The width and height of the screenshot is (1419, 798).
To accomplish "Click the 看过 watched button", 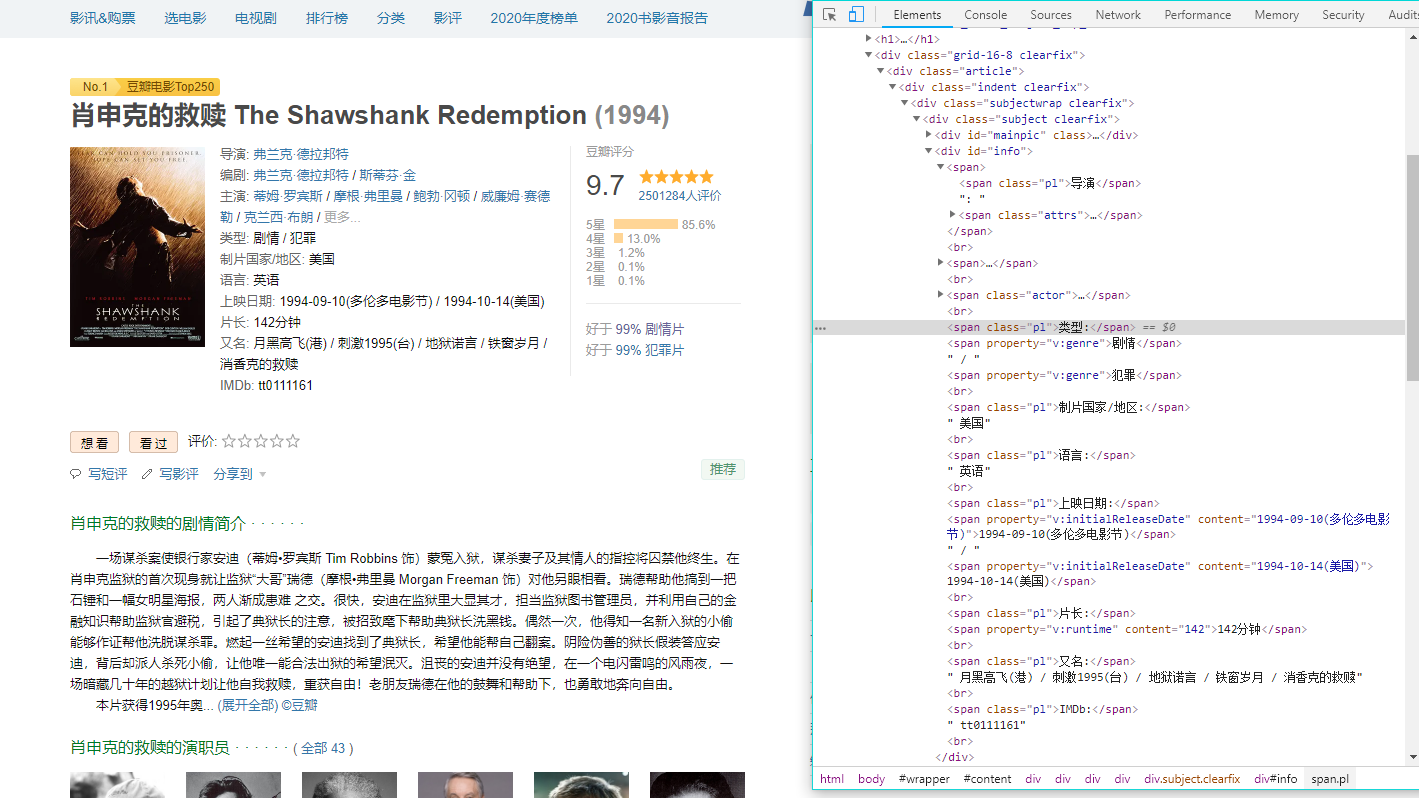I will pos(153,442).
